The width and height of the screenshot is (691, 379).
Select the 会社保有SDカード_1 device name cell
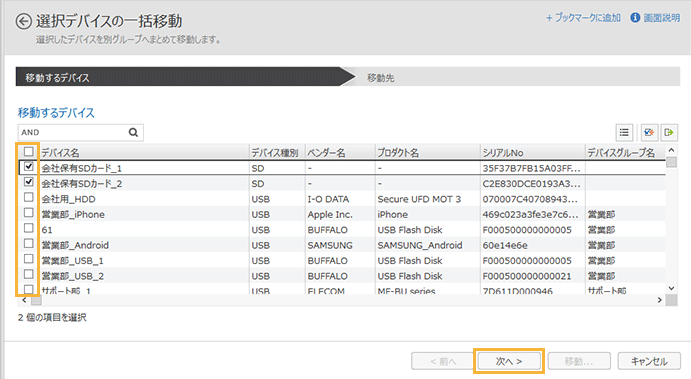pos(144,168)
